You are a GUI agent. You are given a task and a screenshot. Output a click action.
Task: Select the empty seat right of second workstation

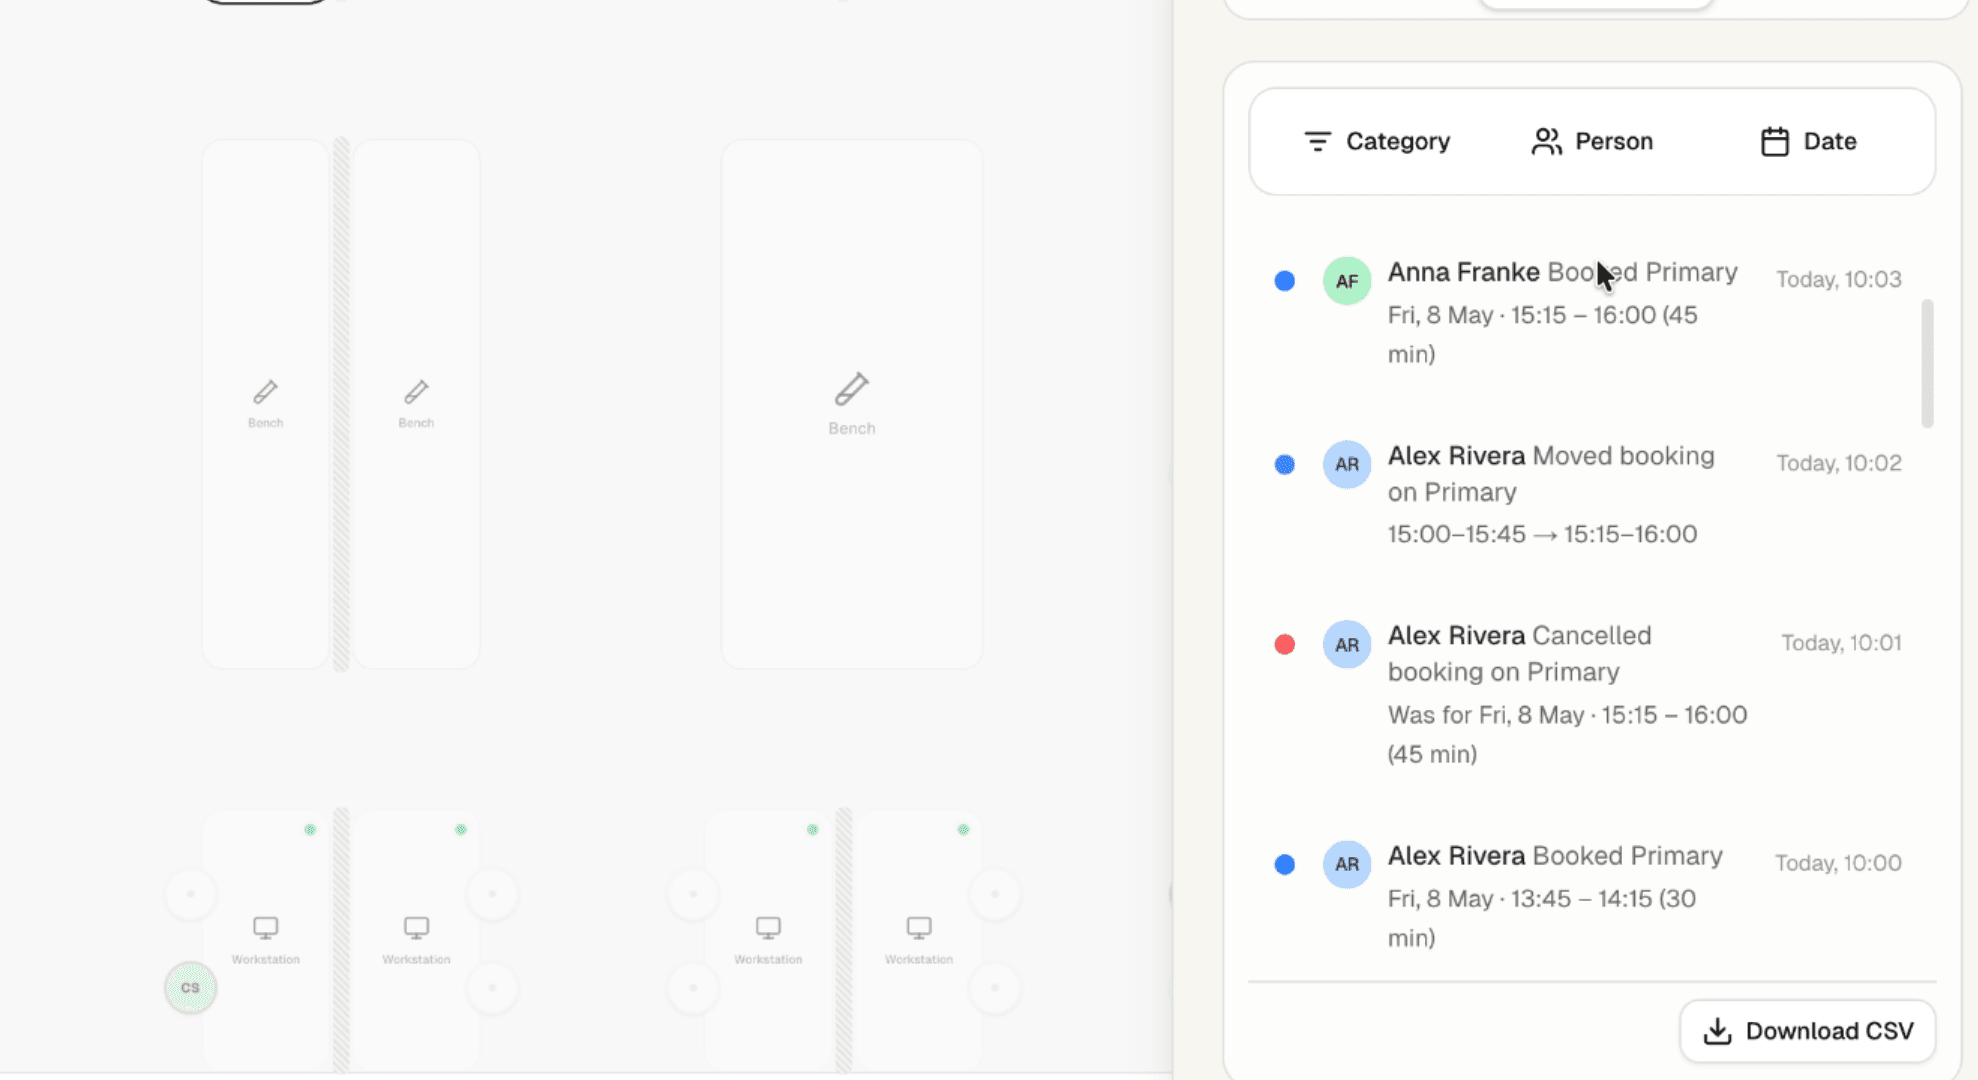[x=492, y=893]
